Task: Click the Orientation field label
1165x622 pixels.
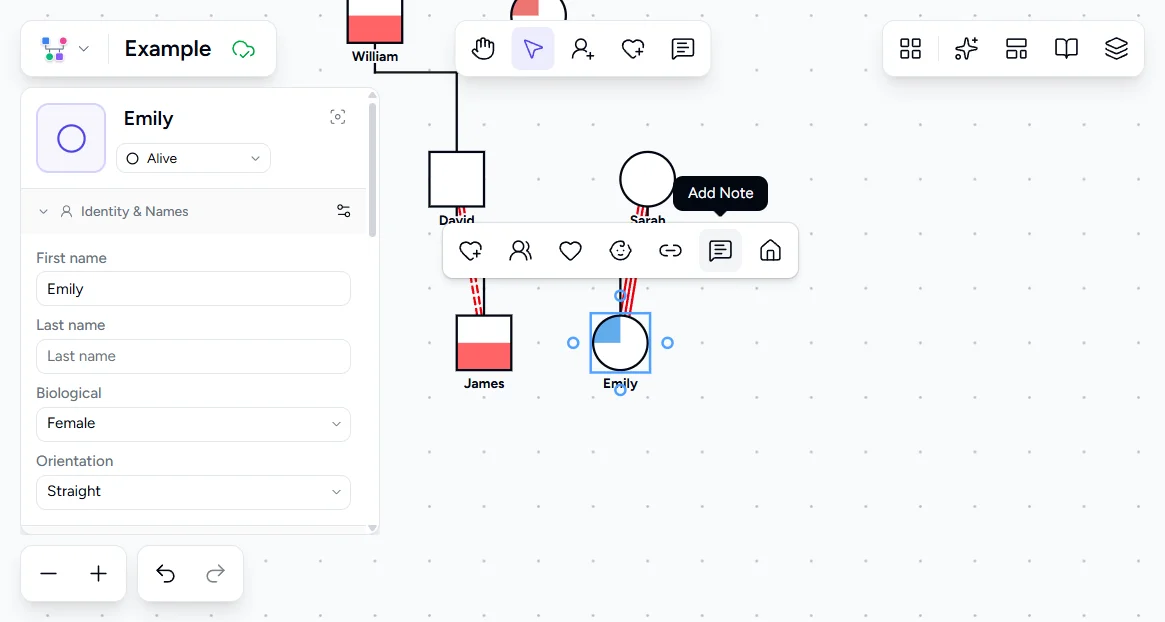Action: point(75,461)
